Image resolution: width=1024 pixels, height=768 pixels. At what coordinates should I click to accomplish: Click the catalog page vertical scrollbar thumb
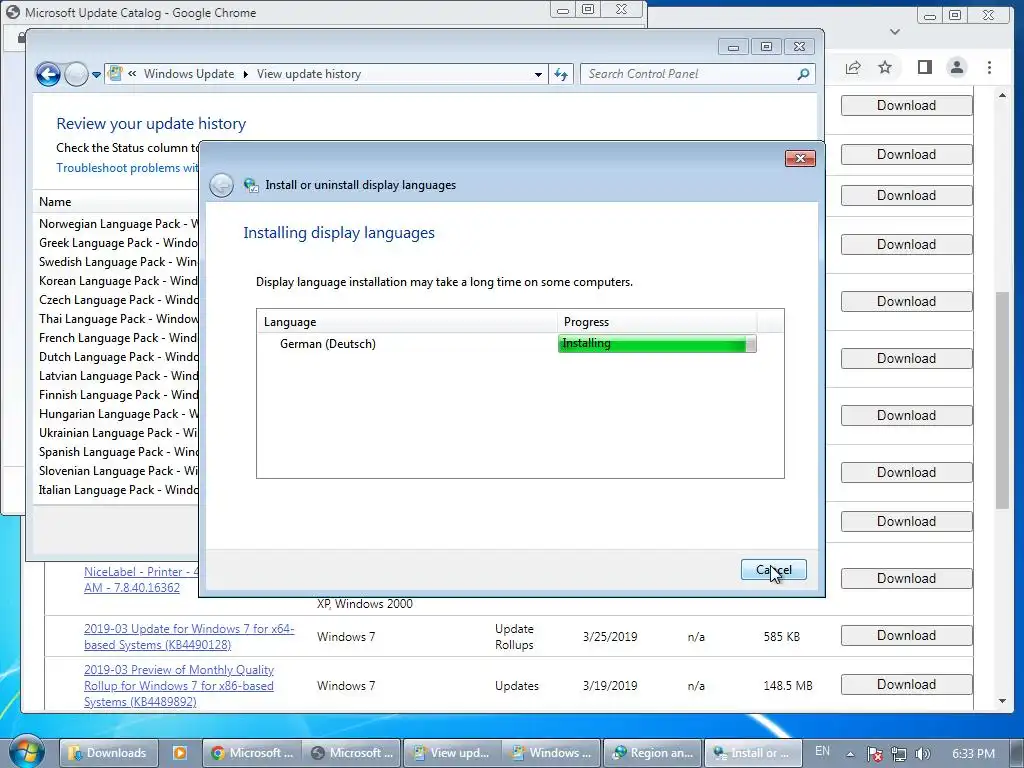(1002, 400)
